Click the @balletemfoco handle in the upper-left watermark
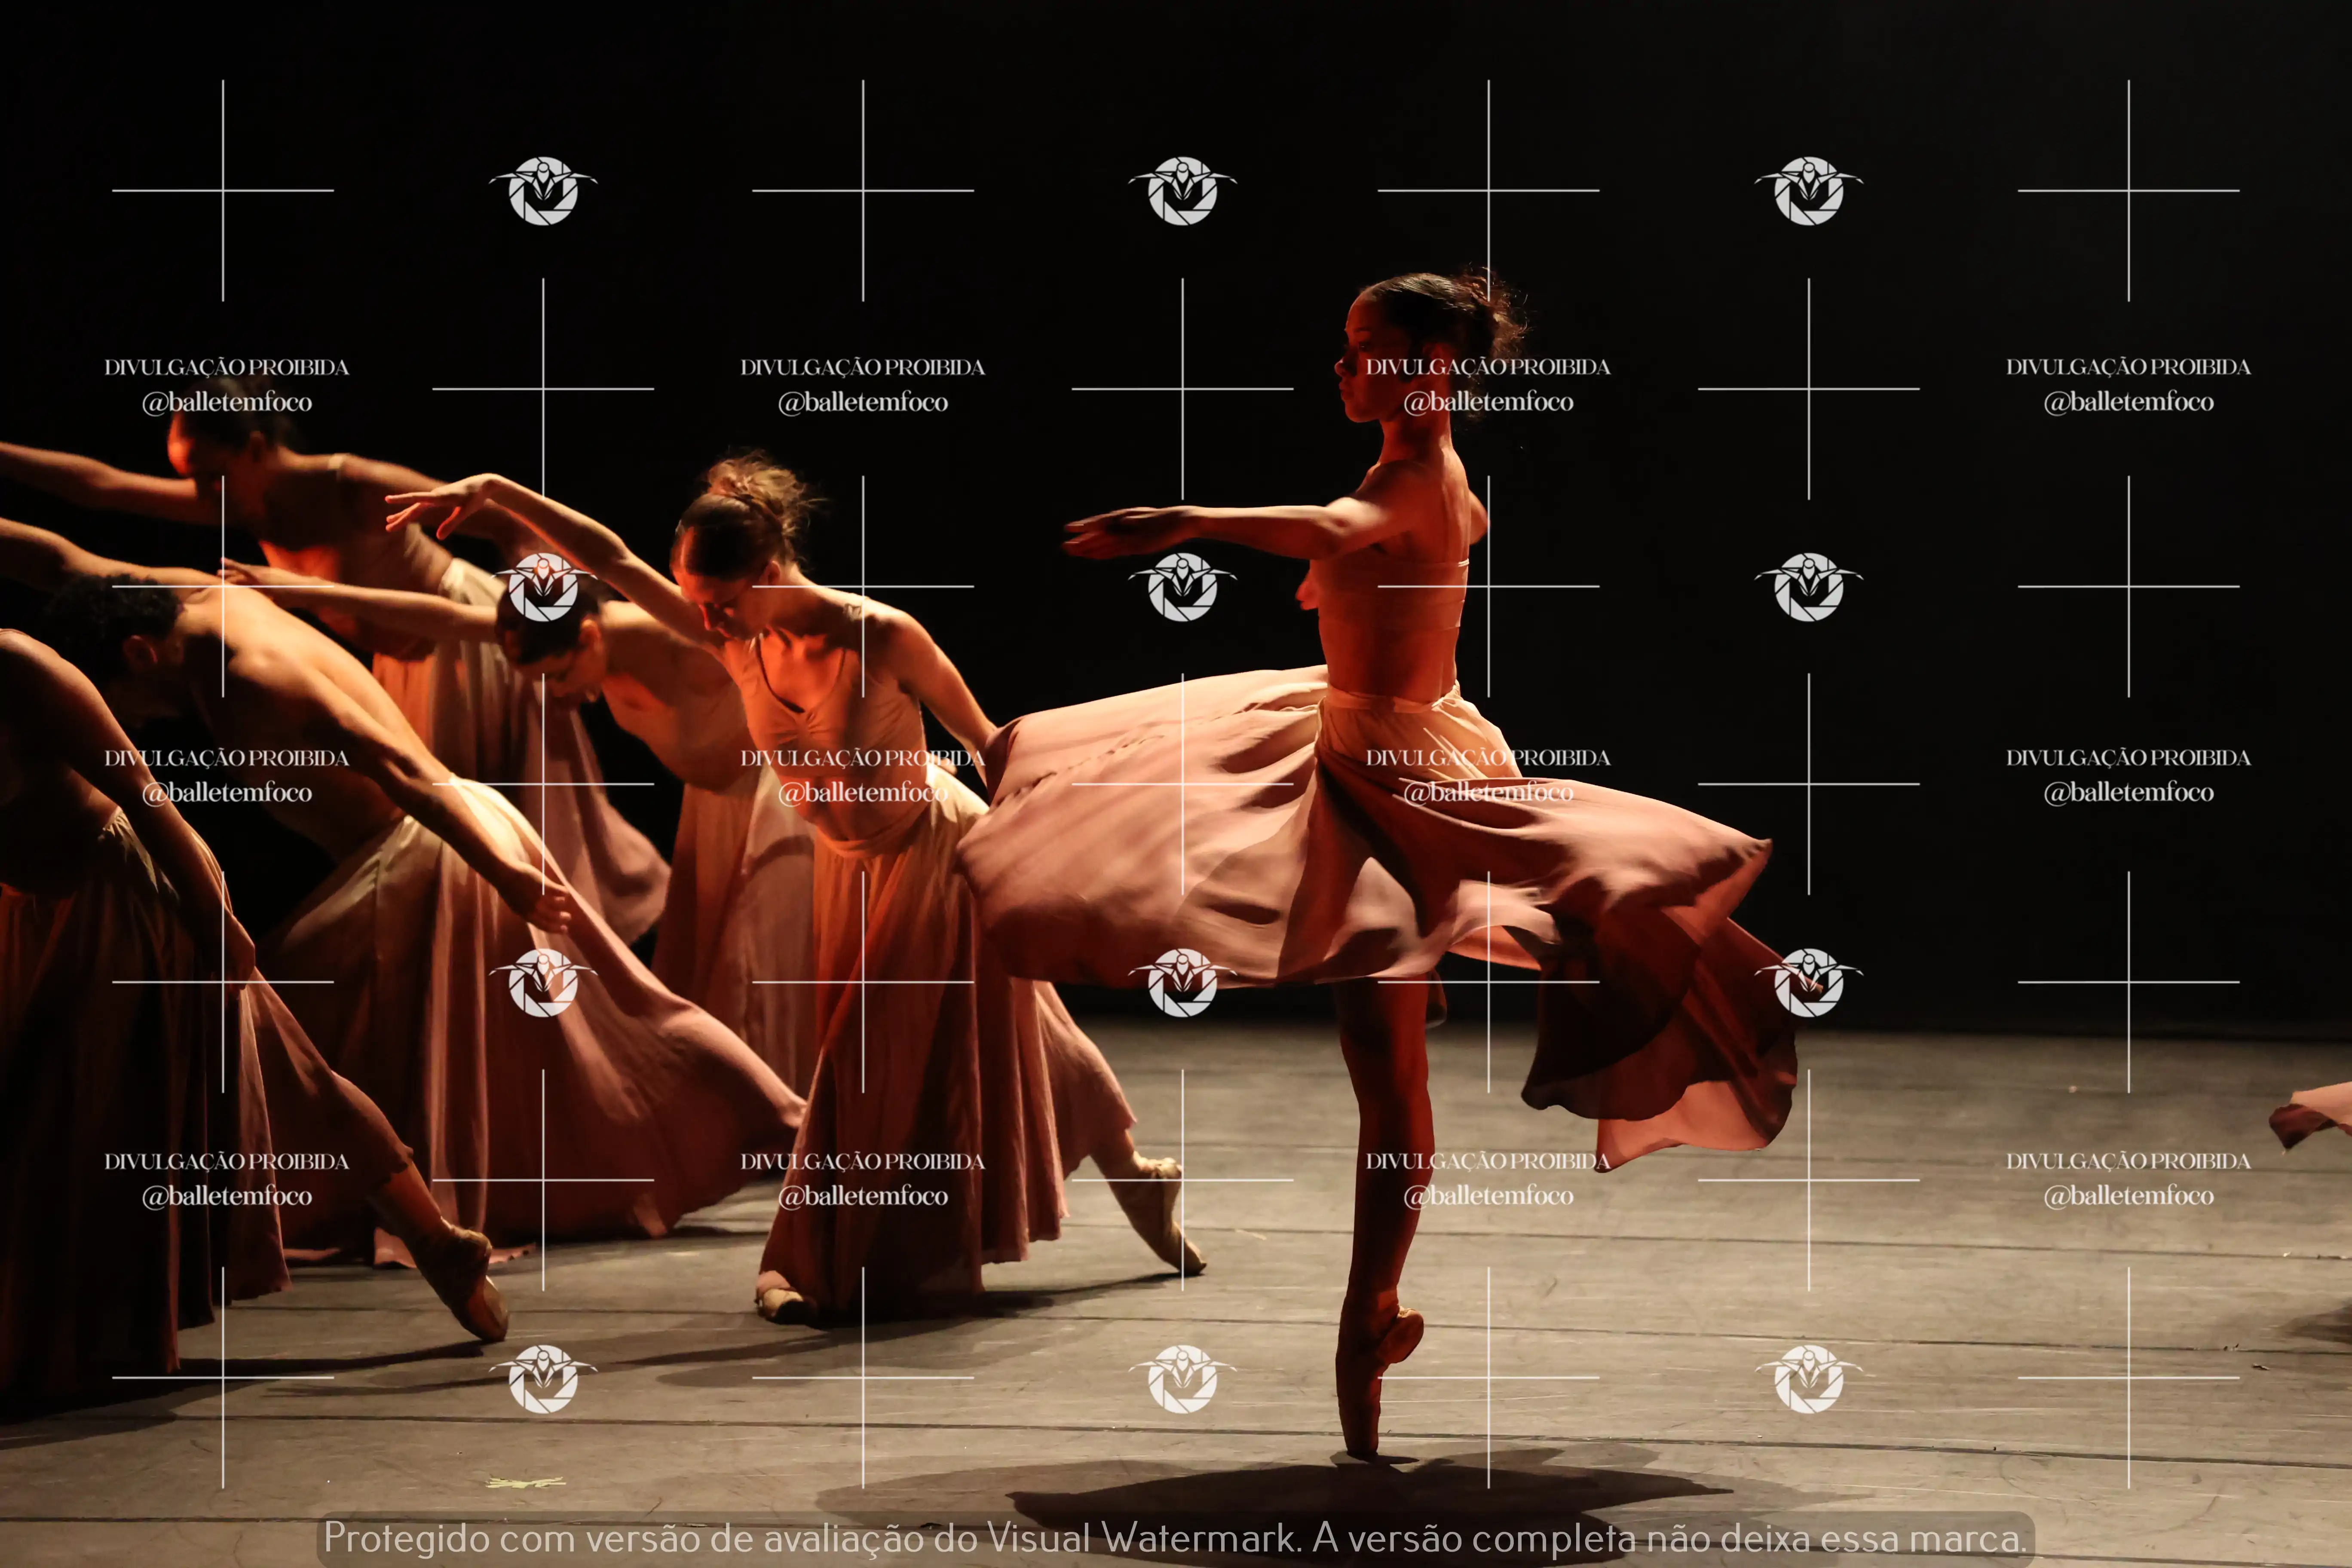 pyautogui.click(x=227, y=402)
